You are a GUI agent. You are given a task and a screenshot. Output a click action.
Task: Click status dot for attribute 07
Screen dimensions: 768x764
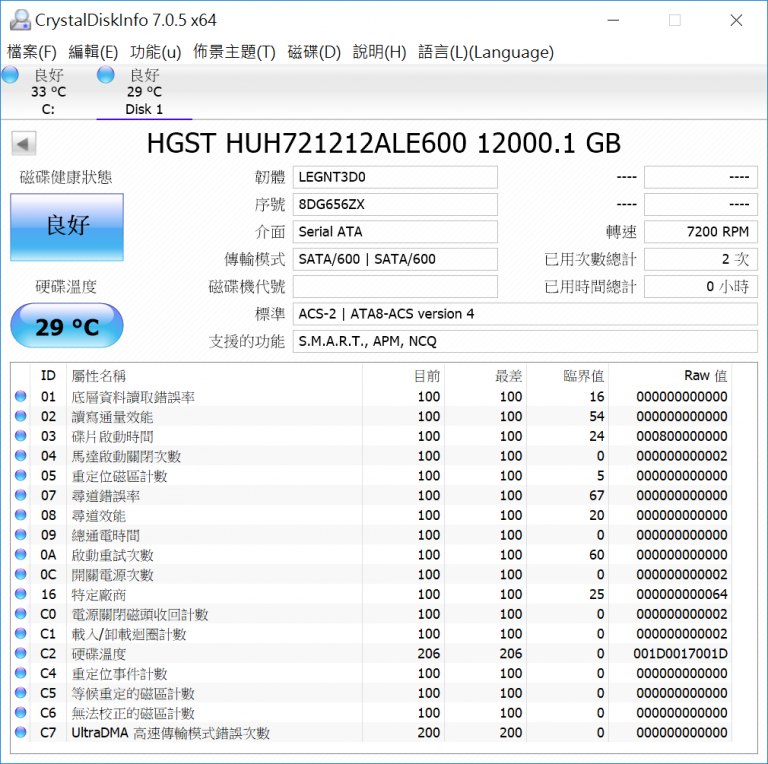[x=21, y=495]
